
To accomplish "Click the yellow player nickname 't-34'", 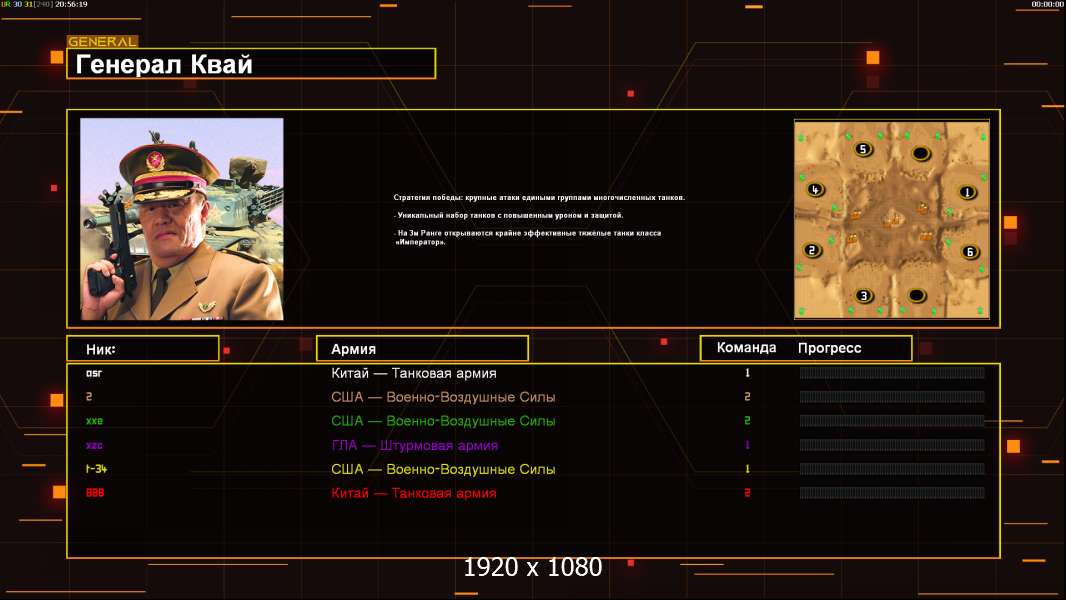I will click(97, 469).
